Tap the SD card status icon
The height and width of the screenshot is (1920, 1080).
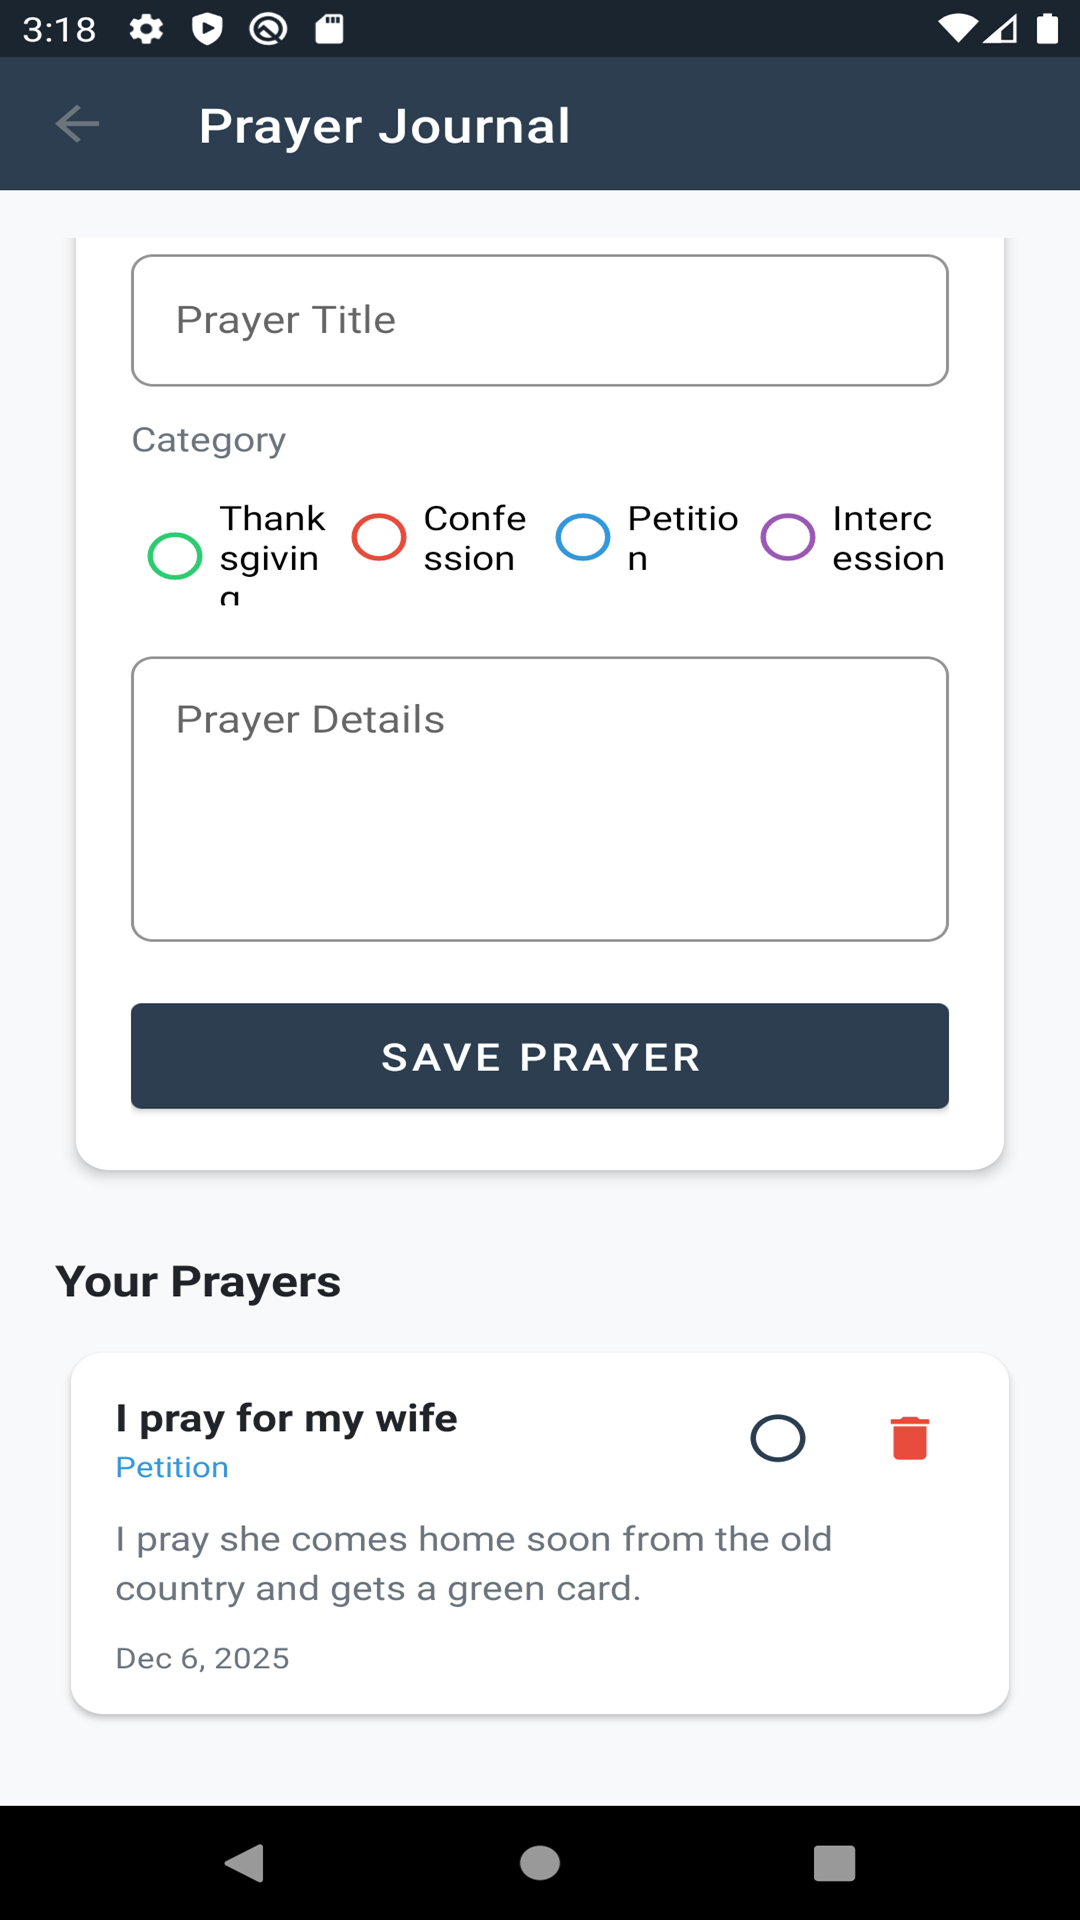tap(329, 29)
